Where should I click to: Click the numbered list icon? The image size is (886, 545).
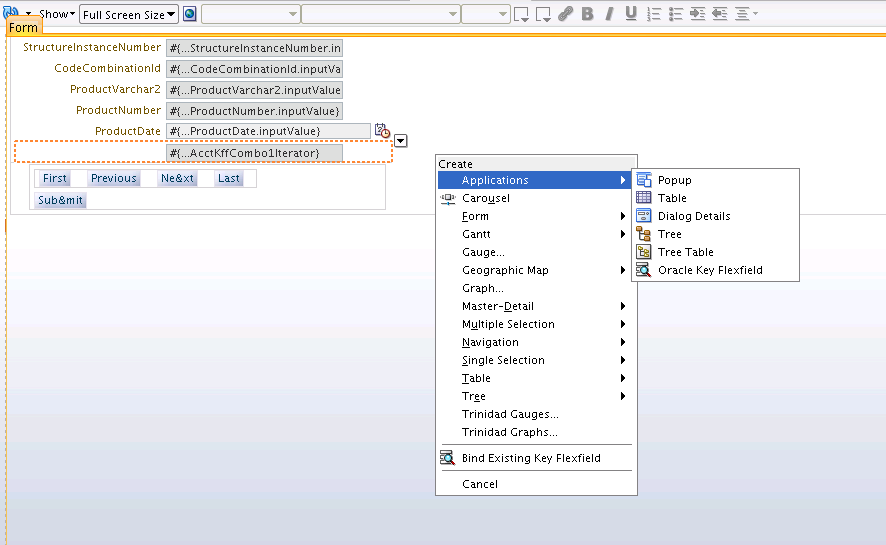[654, 14]
